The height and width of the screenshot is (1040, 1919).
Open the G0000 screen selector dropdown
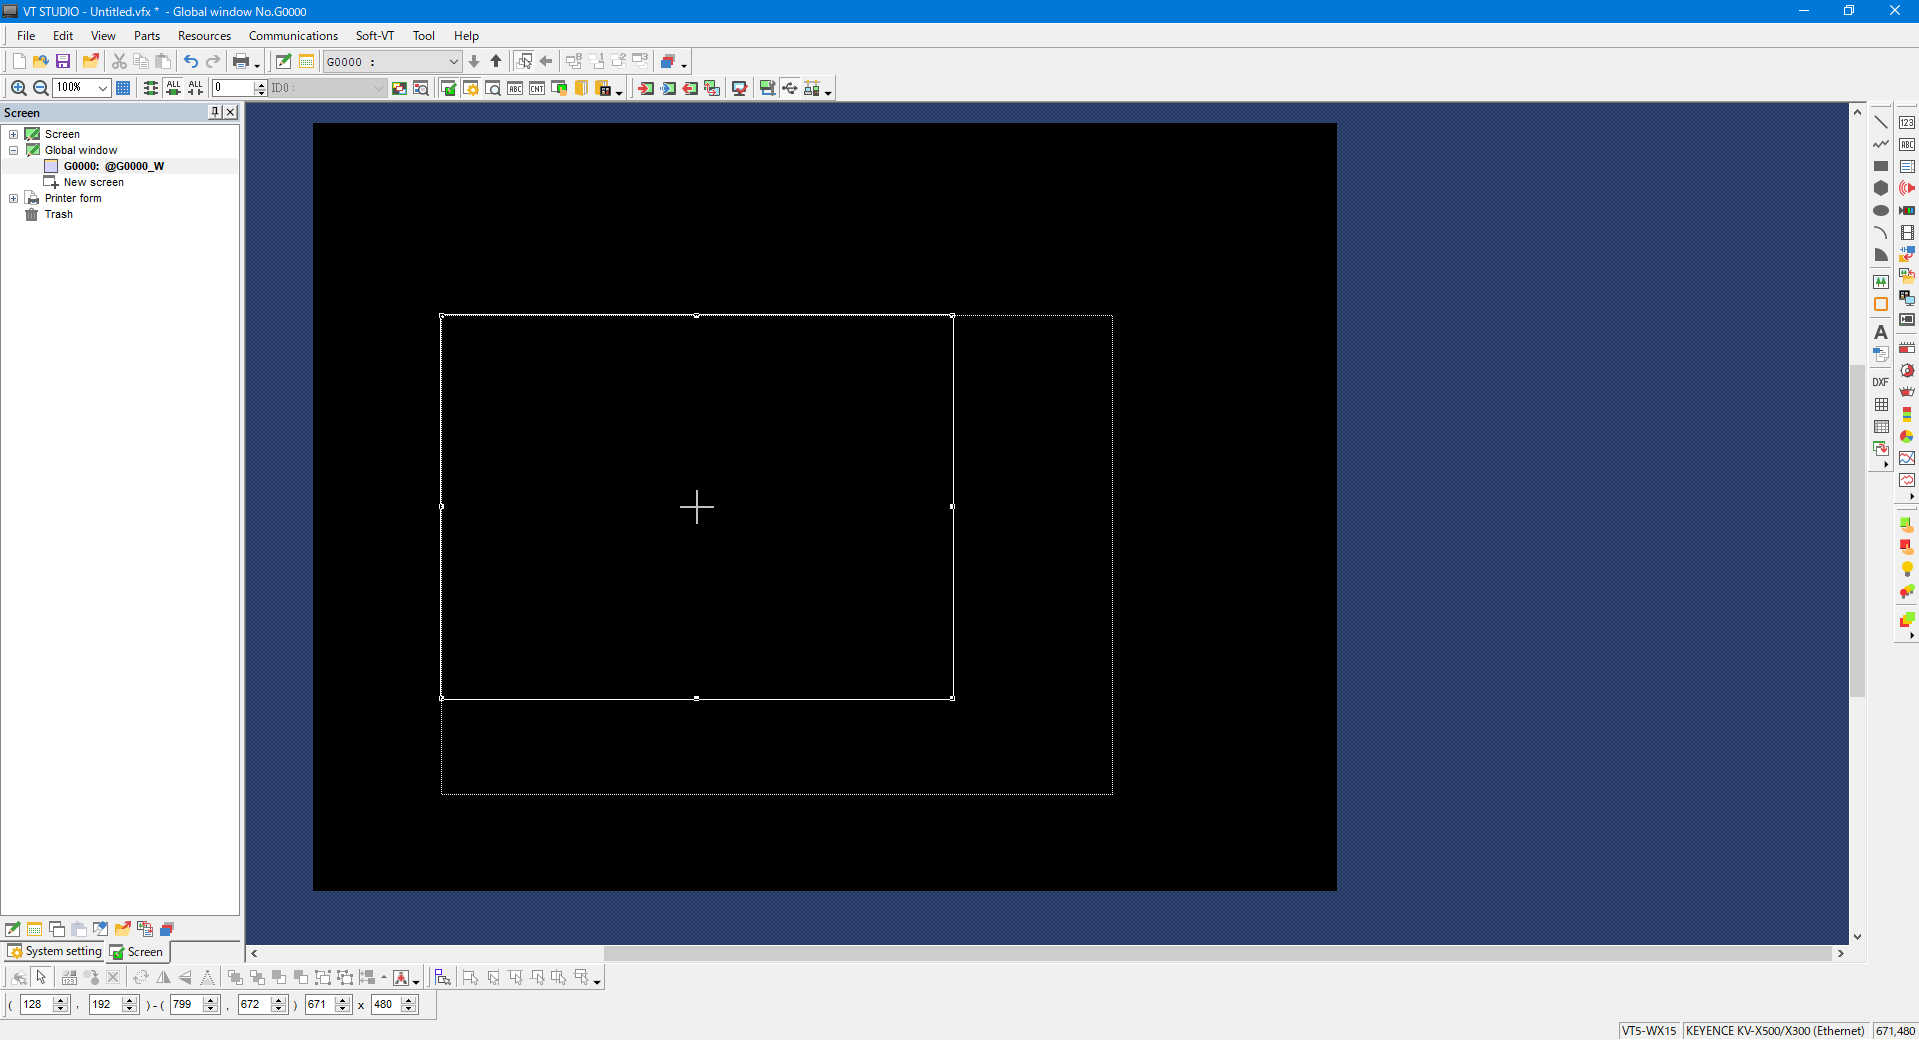[452, 62]
